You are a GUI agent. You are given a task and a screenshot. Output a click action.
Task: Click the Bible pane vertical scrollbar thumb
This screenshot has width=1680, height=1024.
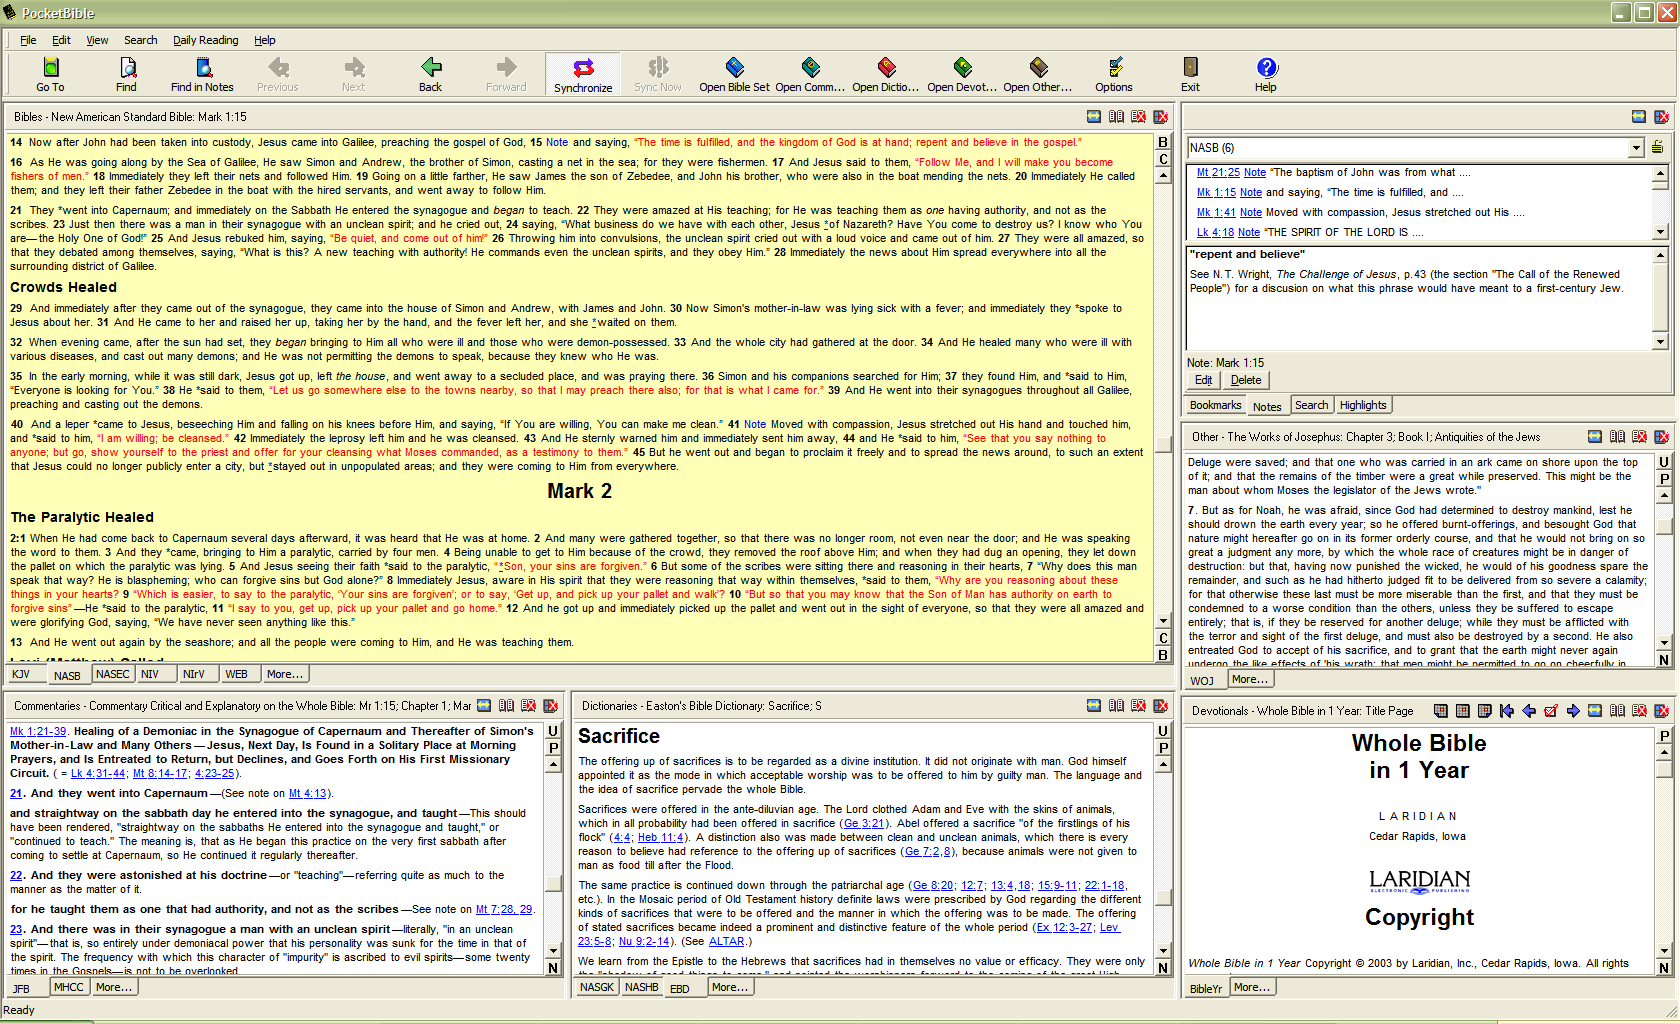[1163, 444]
